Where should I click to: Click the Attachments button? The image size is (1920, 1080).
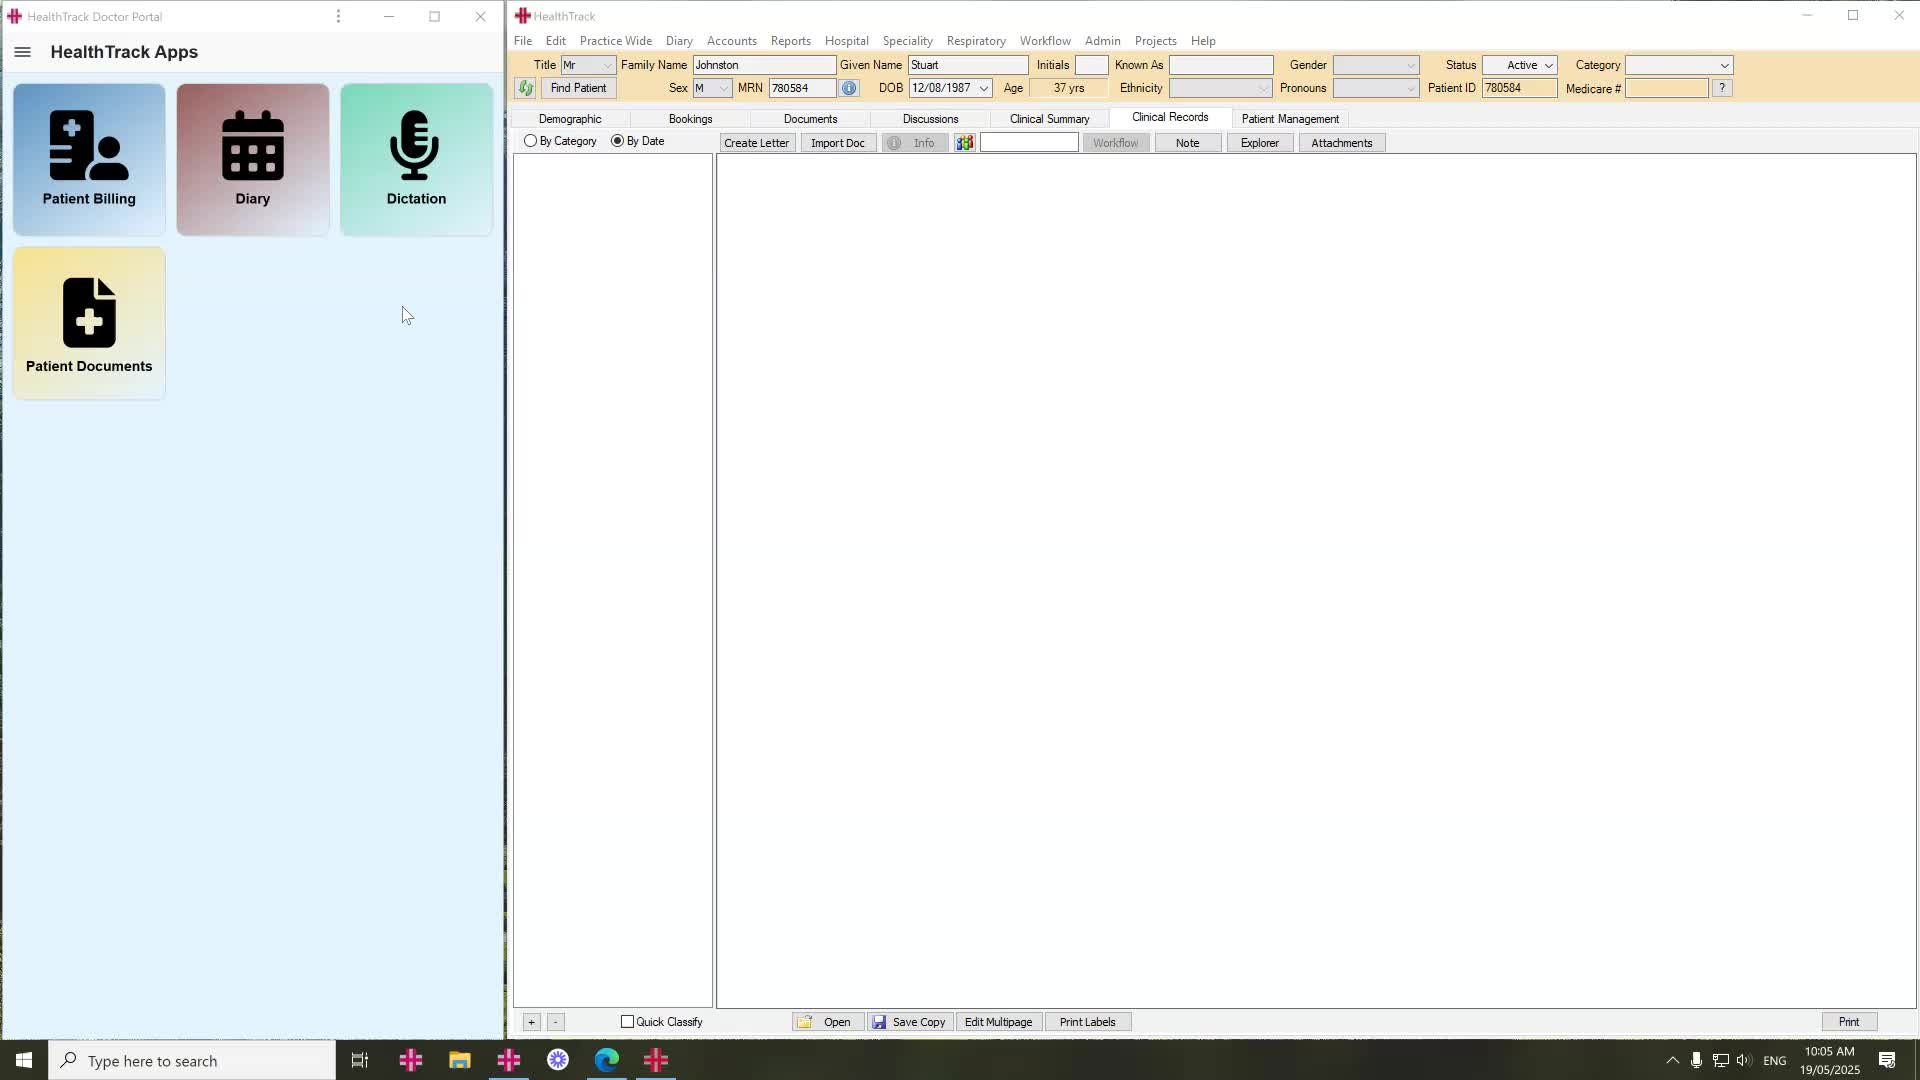click(x=1342, y=143)
